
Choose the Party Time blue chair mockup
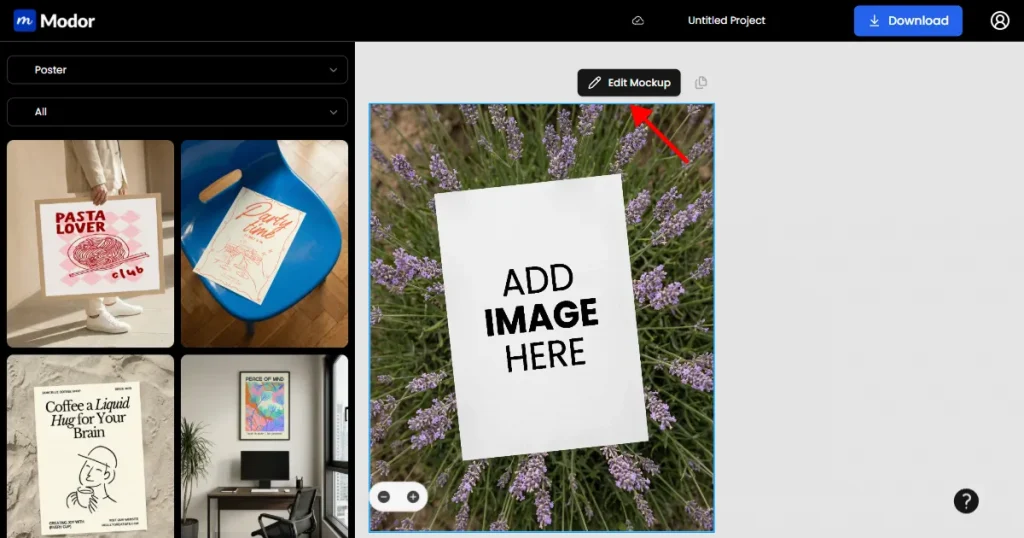pos(264,243)
